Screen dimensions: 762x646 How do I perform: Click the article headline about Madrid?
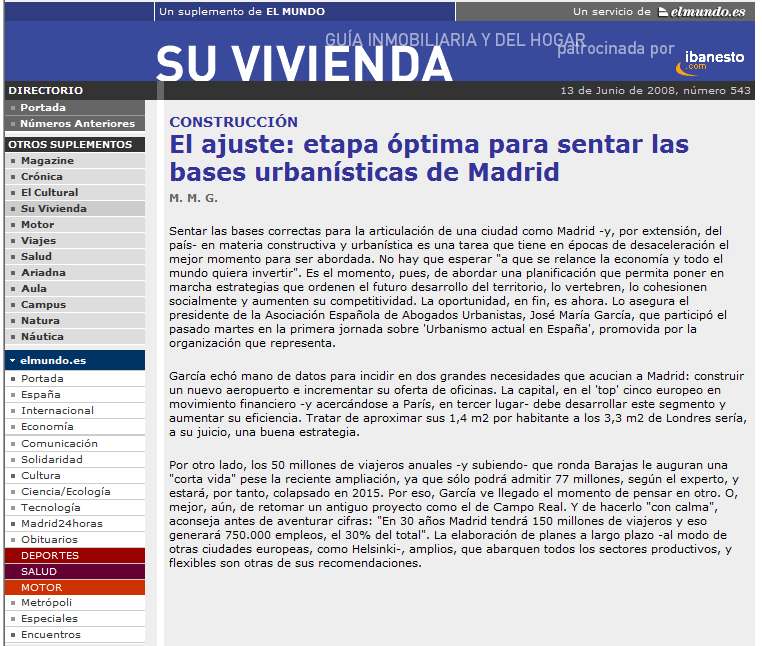point(429,157)
